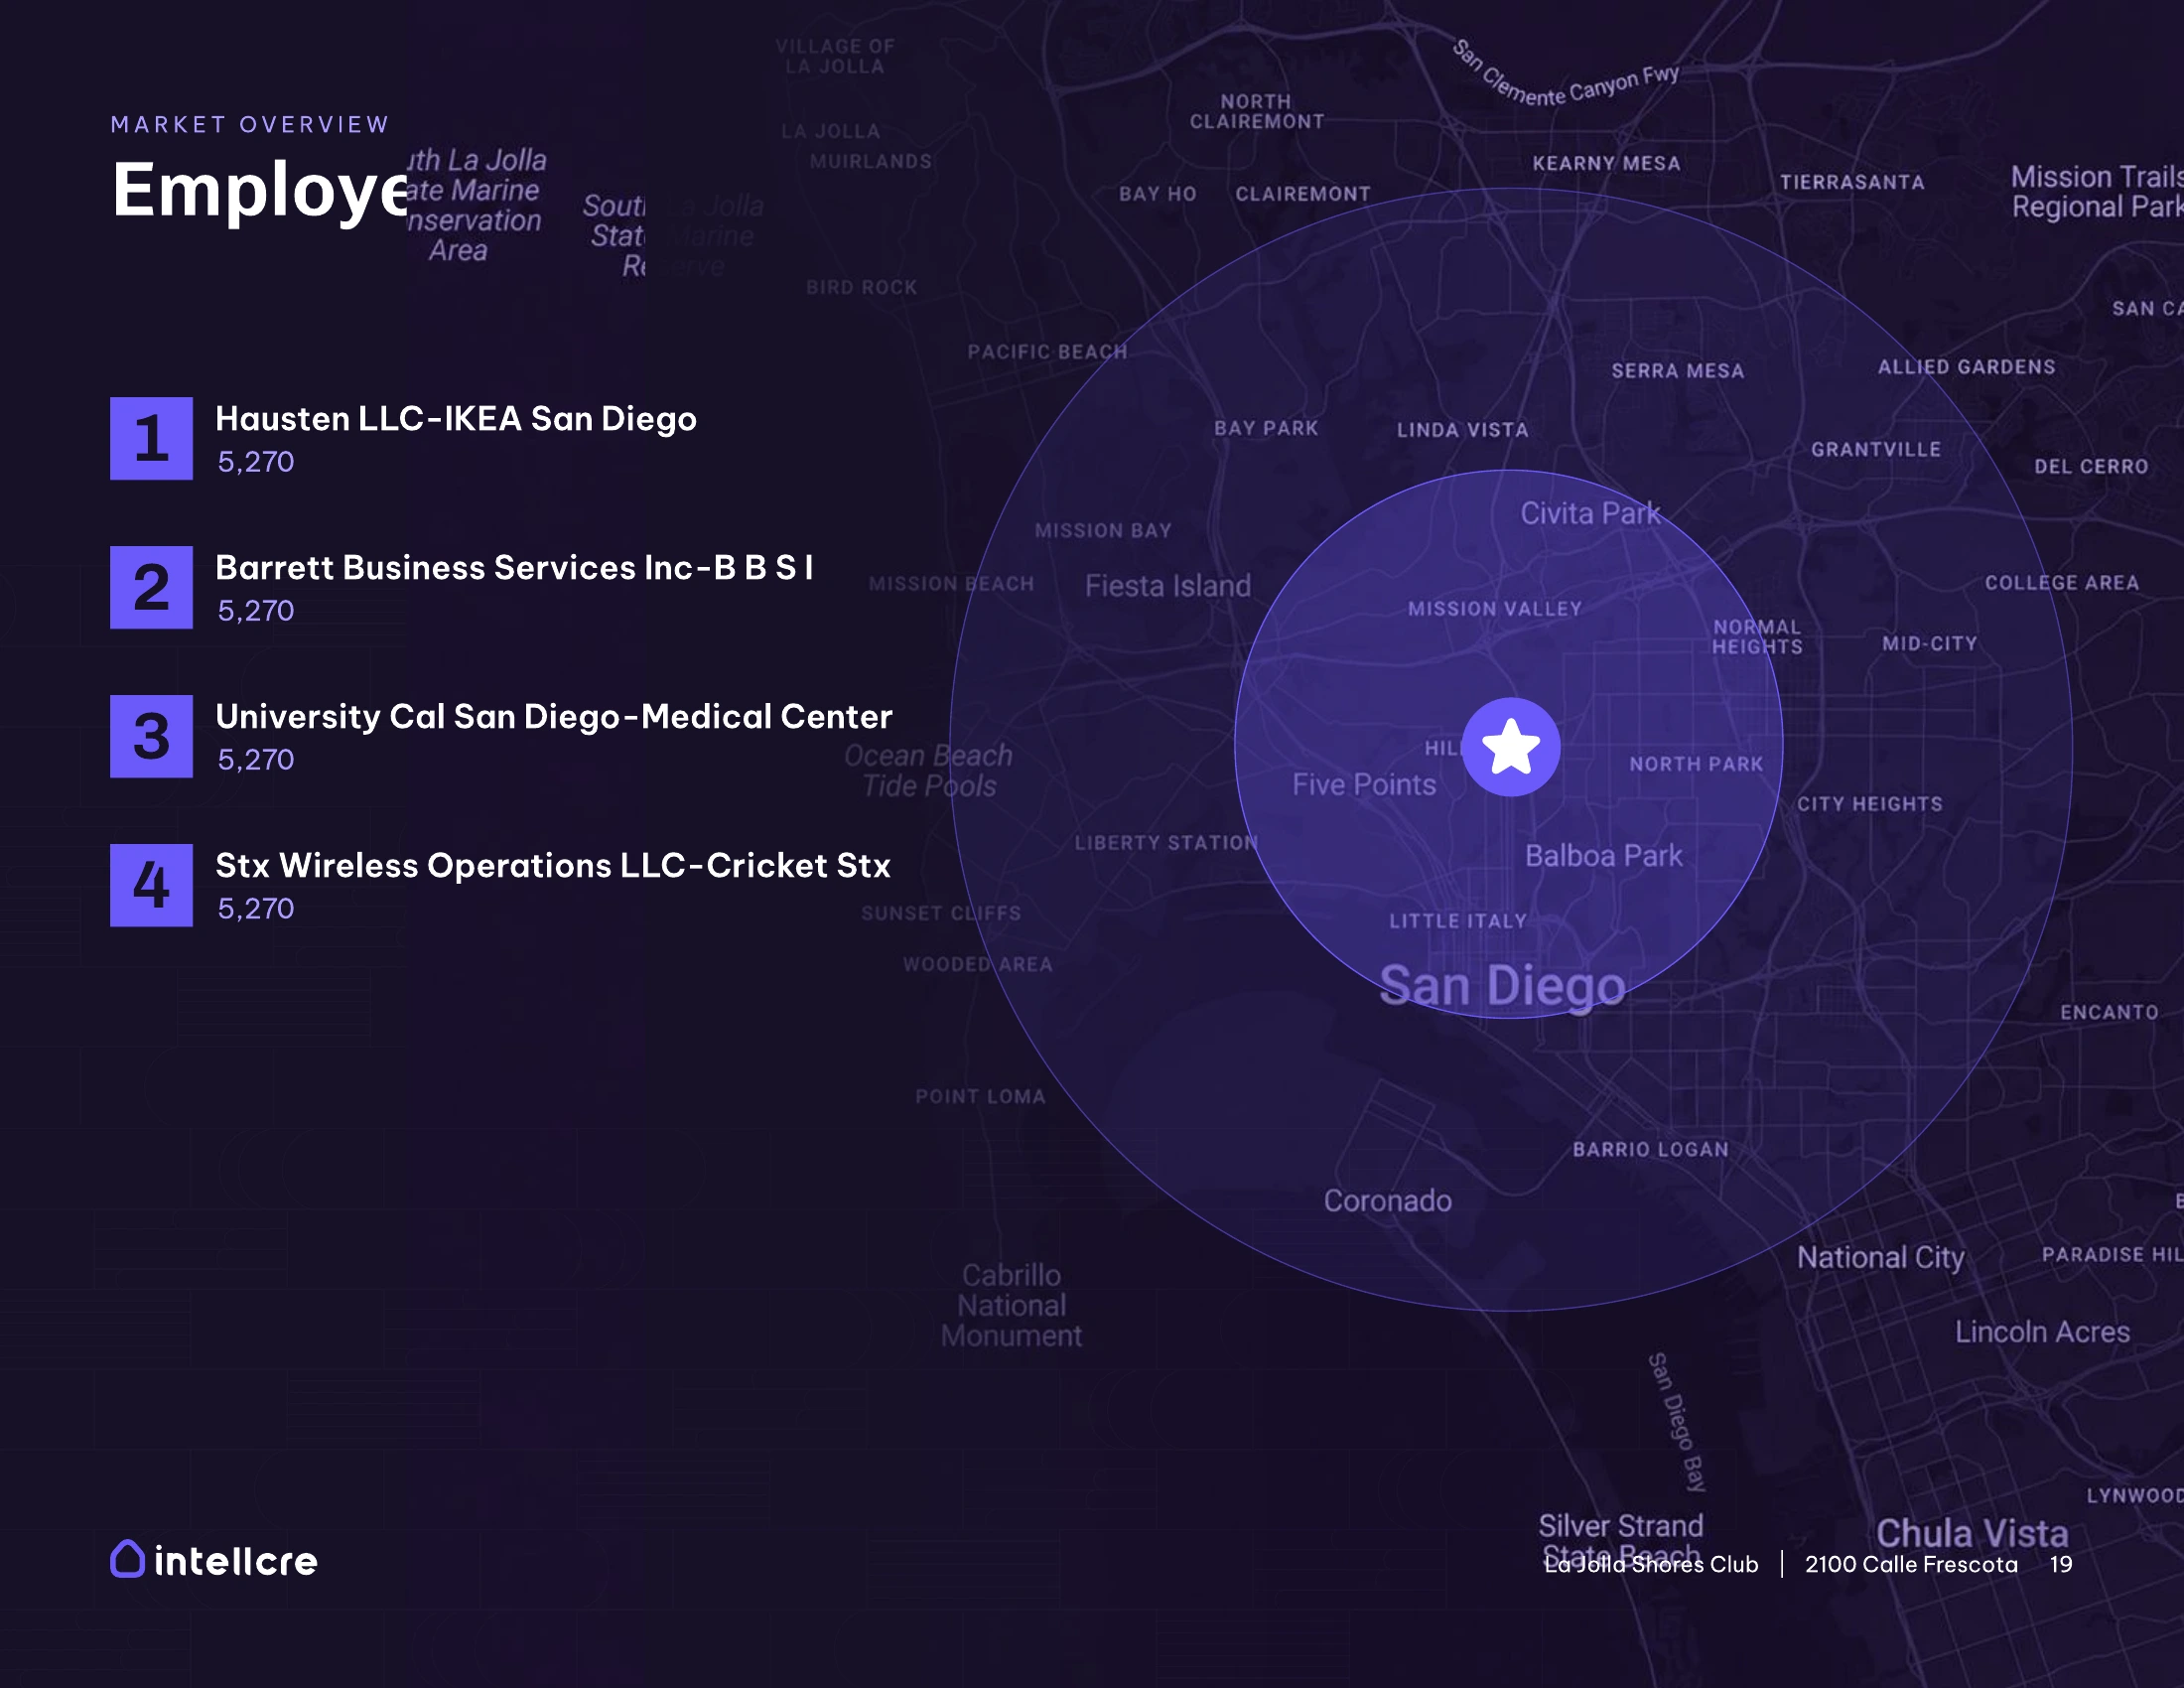Click the "CITY HEIGHTS" map label

[1870, 804]
